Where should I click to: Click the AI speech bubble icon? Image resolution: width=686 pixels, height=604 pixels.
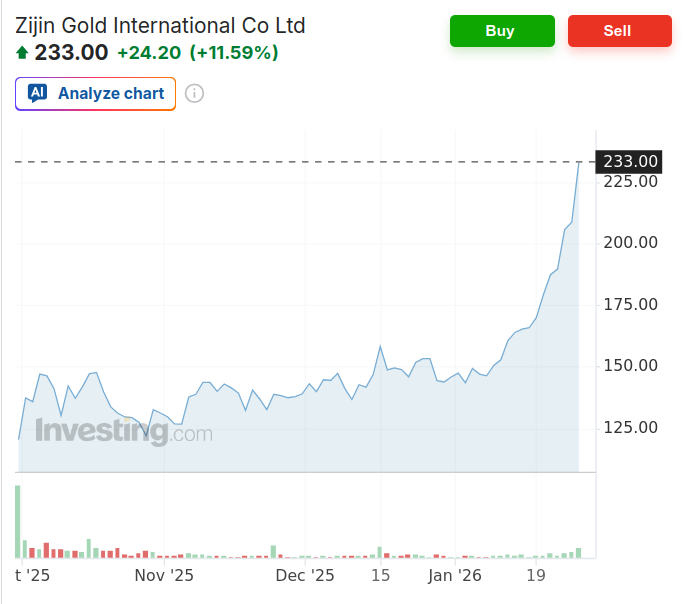coord(38,93)
